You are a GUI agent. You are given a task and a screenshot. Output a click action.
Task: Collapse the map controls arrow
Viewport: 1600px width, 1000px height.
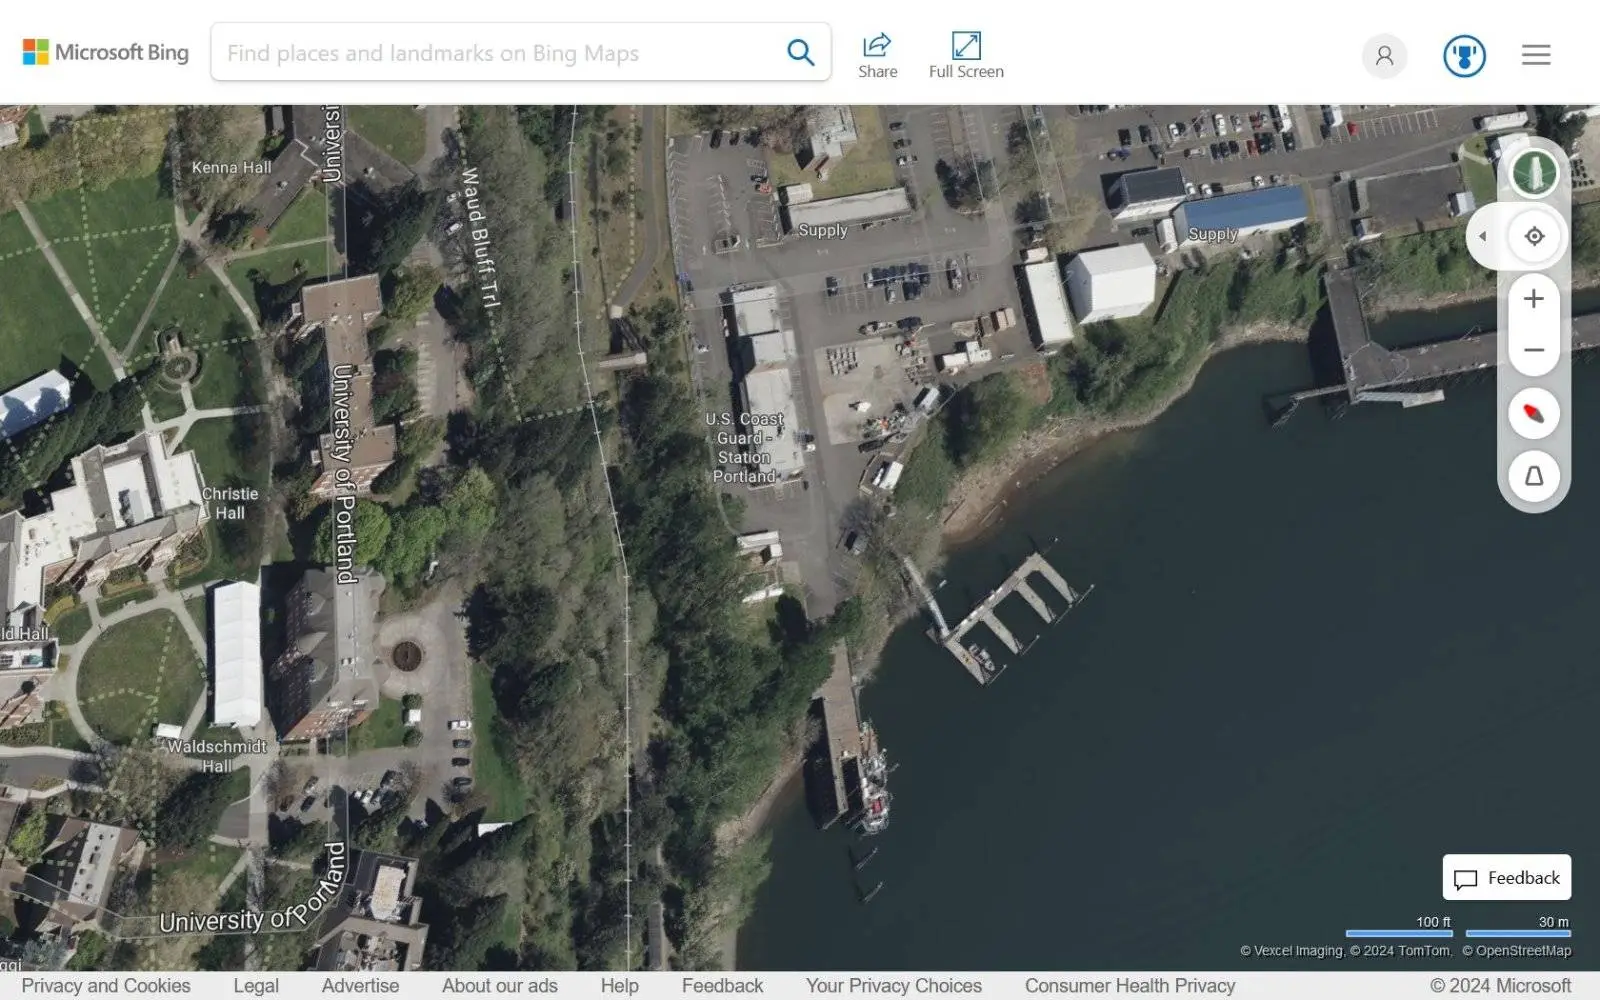1482,237
